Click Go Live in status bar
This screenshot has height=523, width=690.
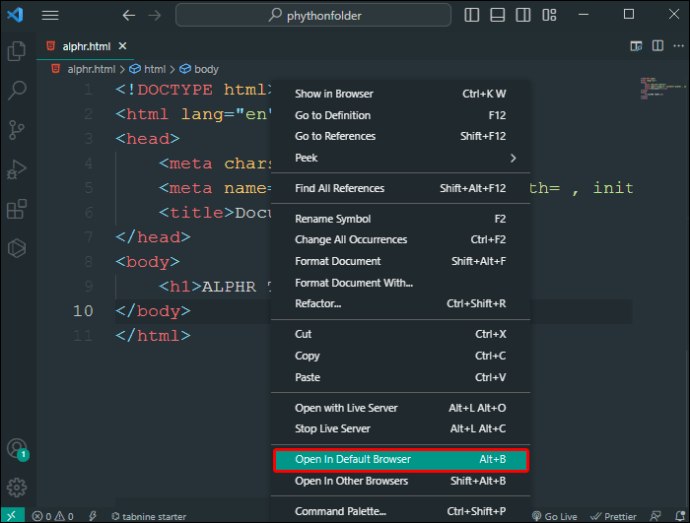click(x=554, y=516)
